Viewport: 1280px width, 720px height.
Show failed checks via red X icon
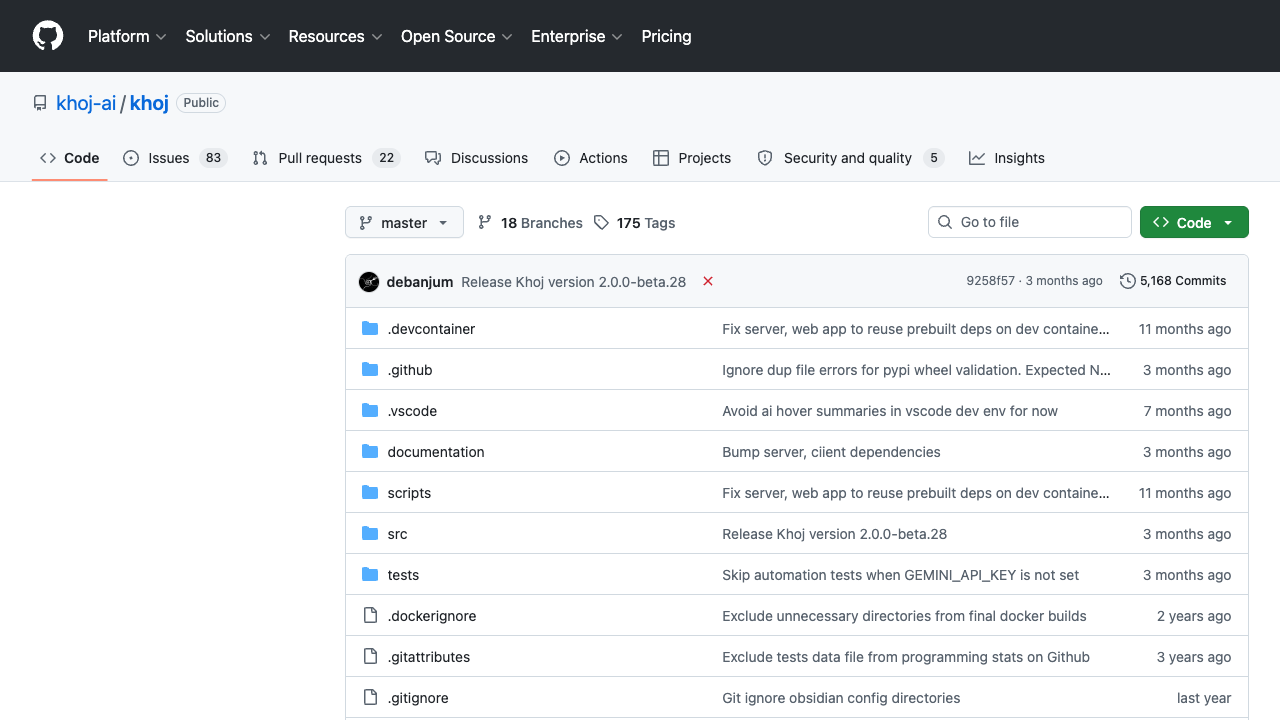coord(708,281)
